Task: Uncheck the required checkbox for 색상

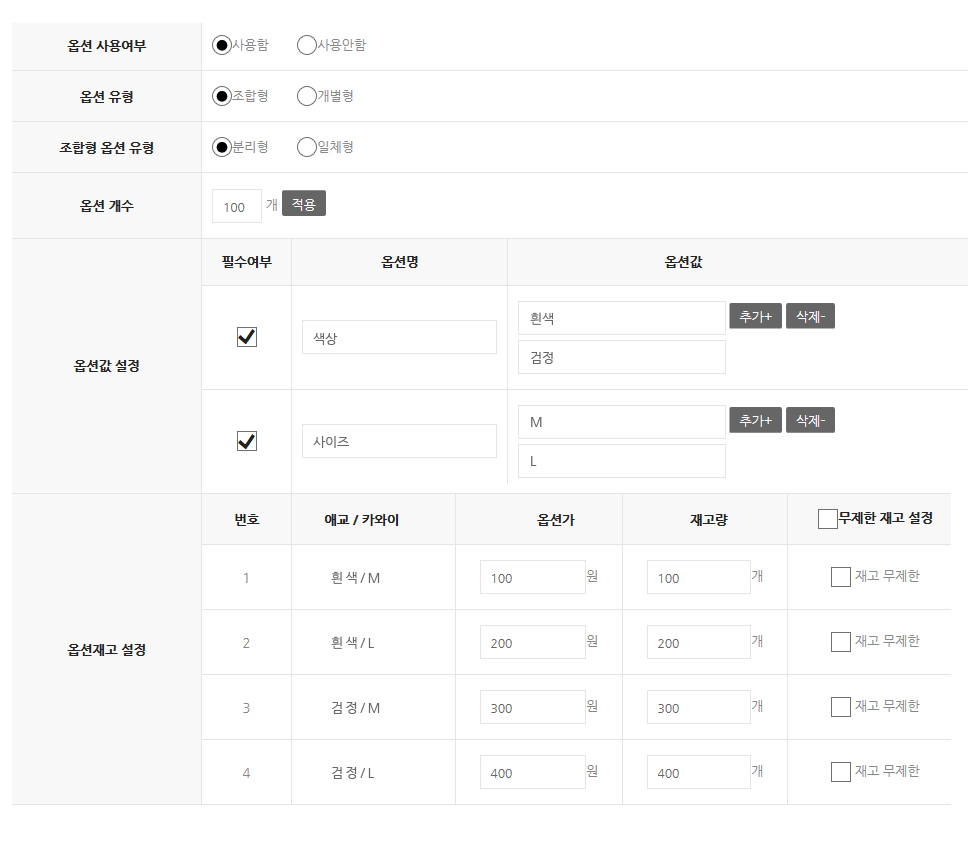Action: click(x=247, y=337)
